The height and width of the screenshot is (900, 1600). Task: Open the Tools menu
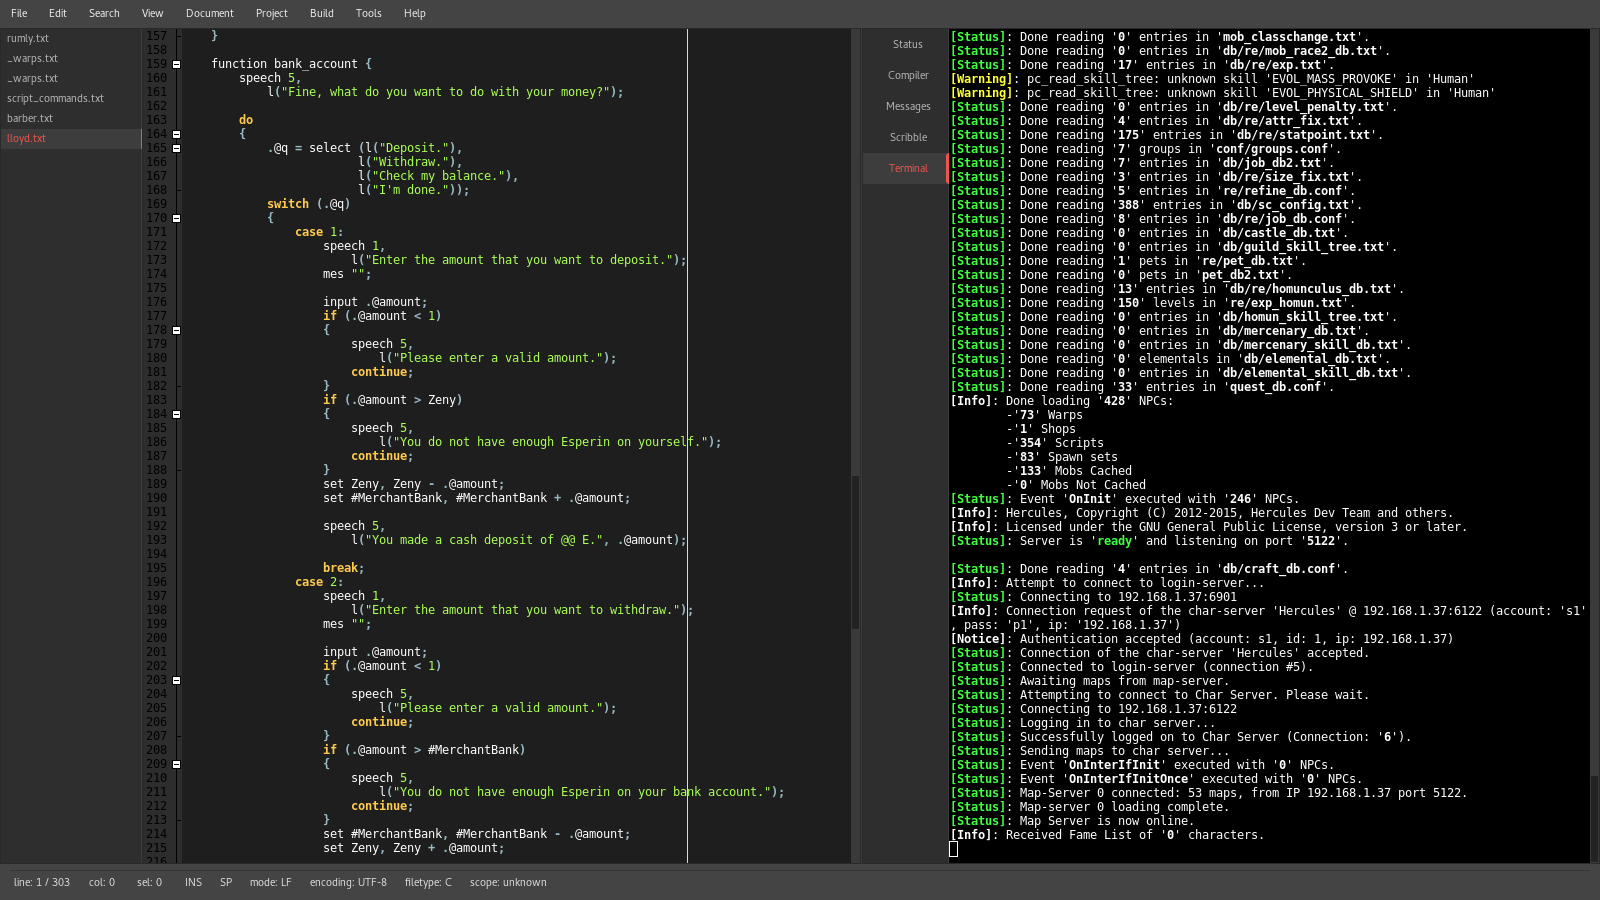(x=368, y=13)
